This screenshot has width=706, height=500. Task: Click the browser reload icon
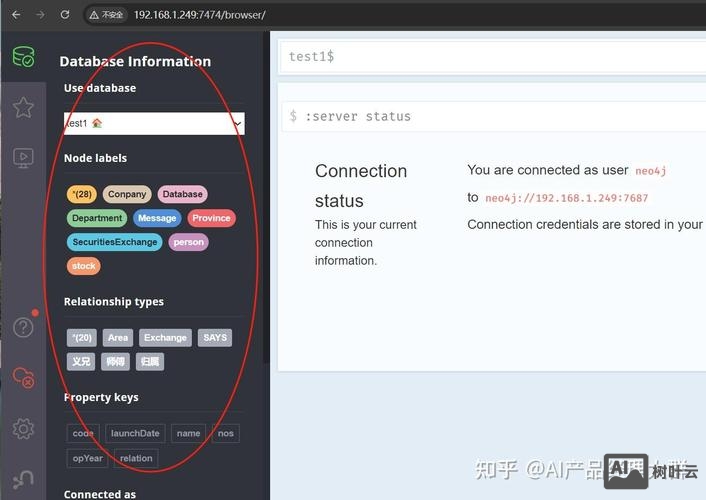tap(65, 15)
